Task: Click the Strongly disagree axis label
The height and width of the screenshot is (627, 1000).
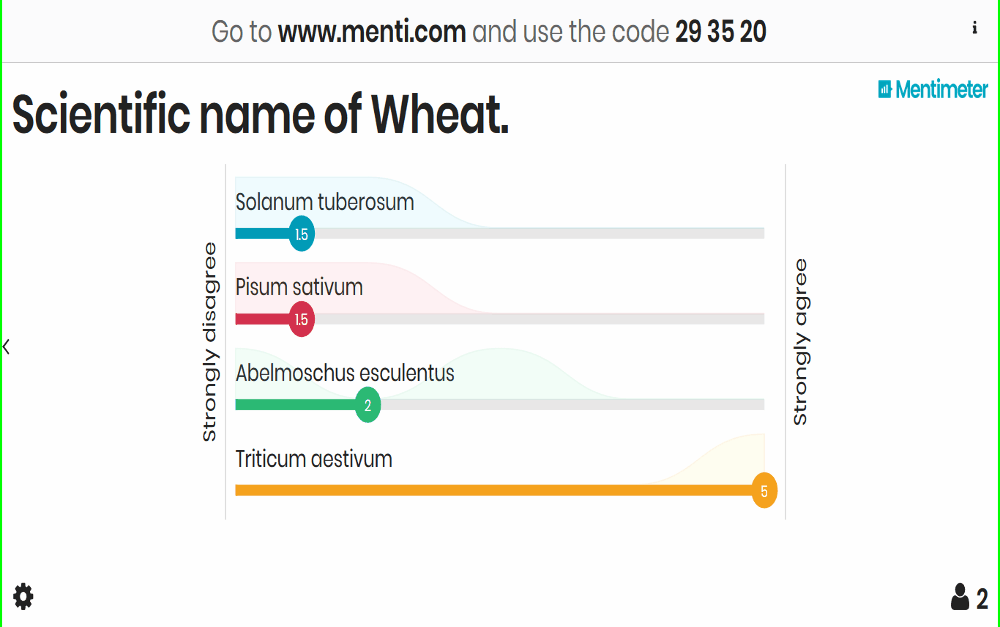Action: (x=209, y=342)
